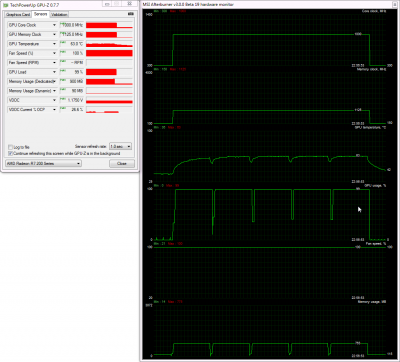Click the Memory clock graph in Afterburner
400x362 pixels.
270,97
